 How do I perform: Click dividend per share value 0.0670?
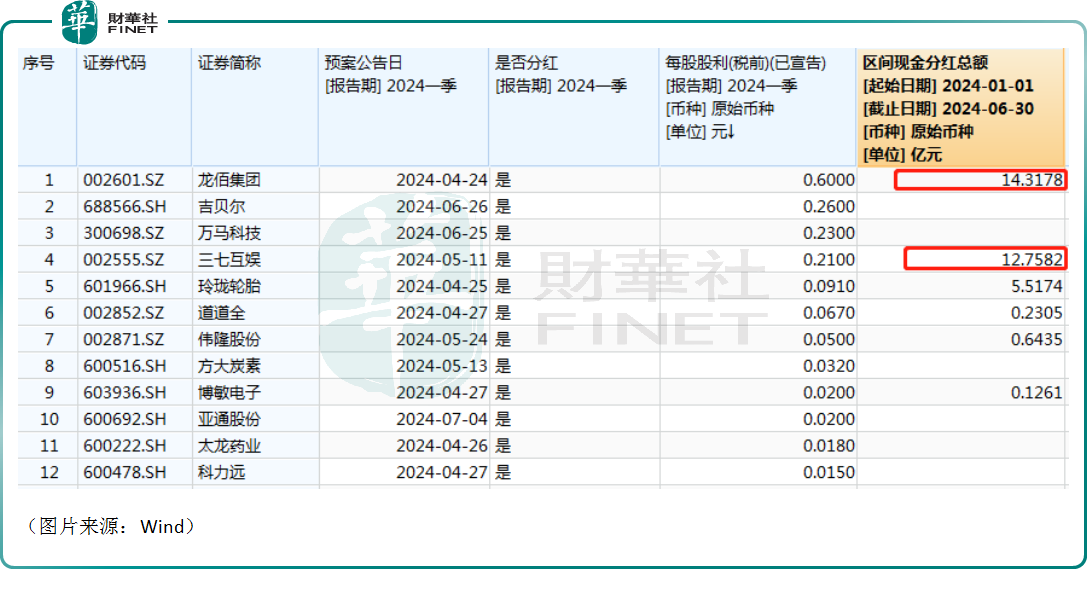coord(828,313)
